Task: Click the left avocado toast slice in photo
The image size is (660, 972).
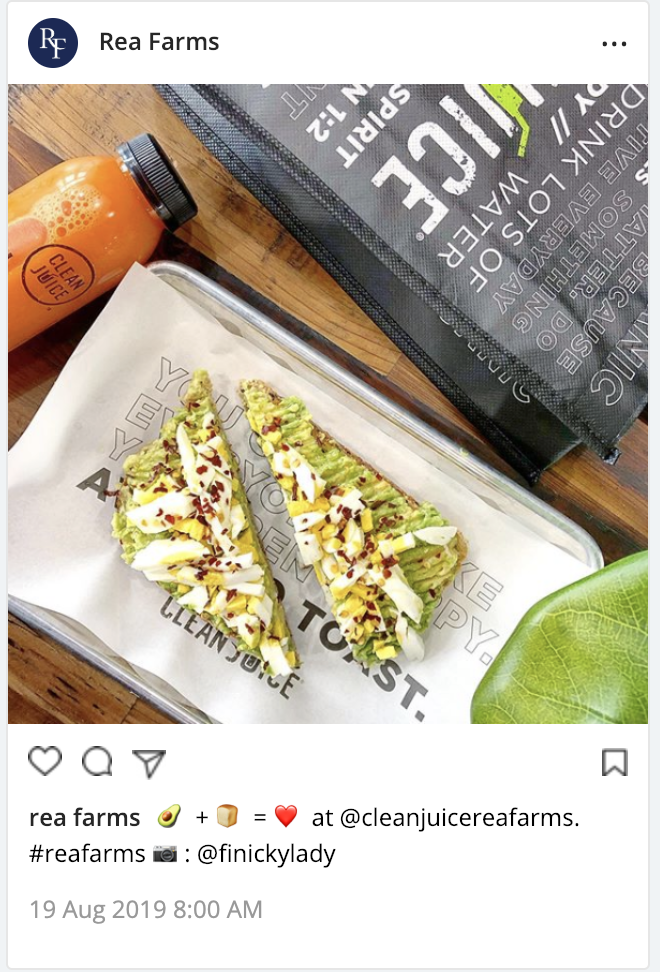Action: 205,527
